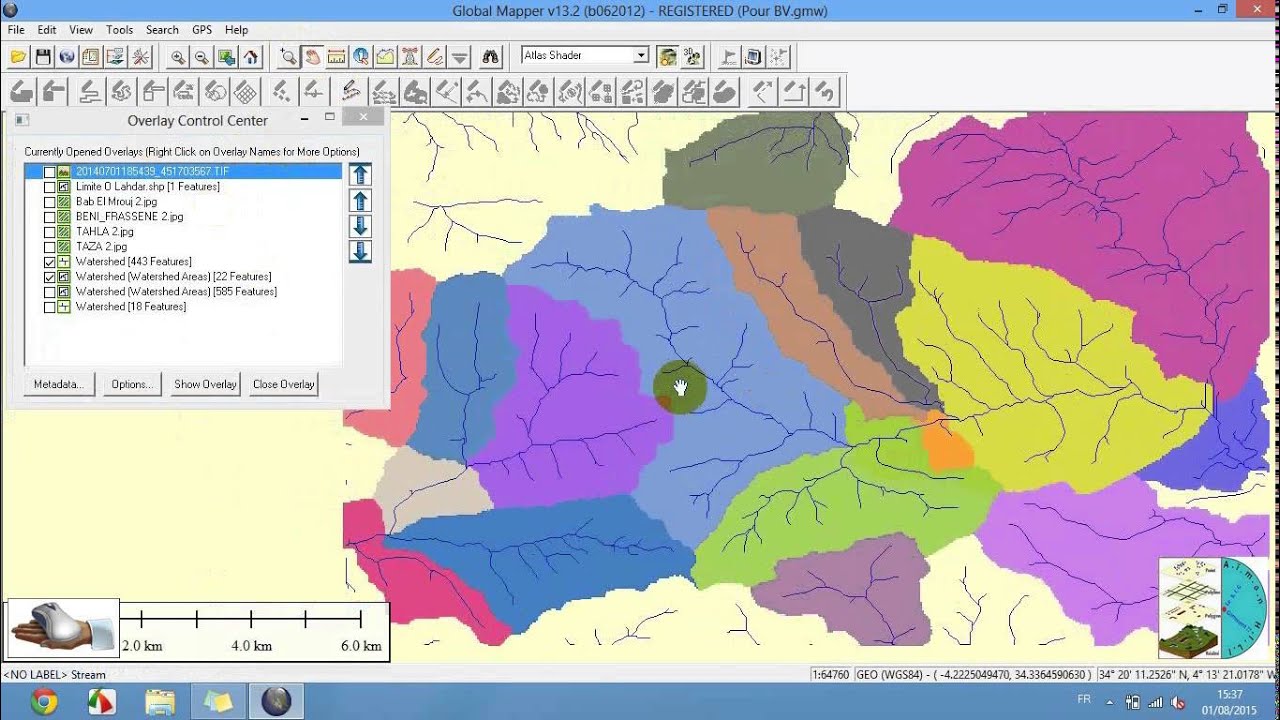Open online data download globe icon
This screenshot has height=720, width=1280.
click(67, 57)
